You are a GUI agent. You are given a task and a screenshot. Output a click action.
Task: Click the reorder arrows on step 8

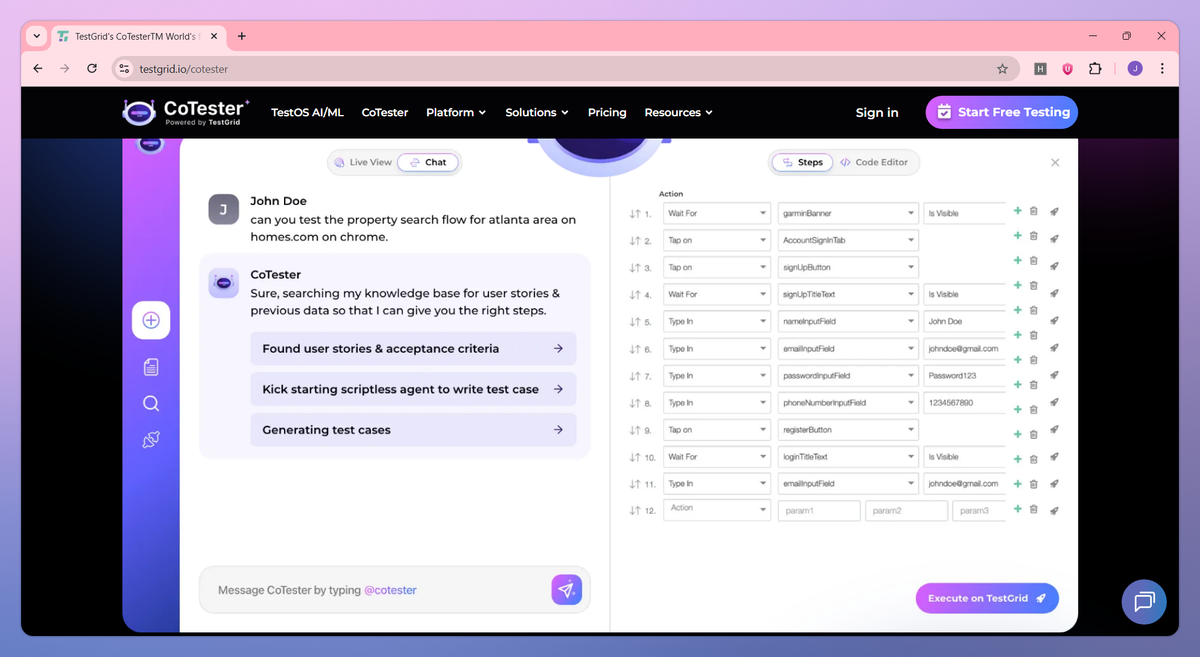point(634,403)
